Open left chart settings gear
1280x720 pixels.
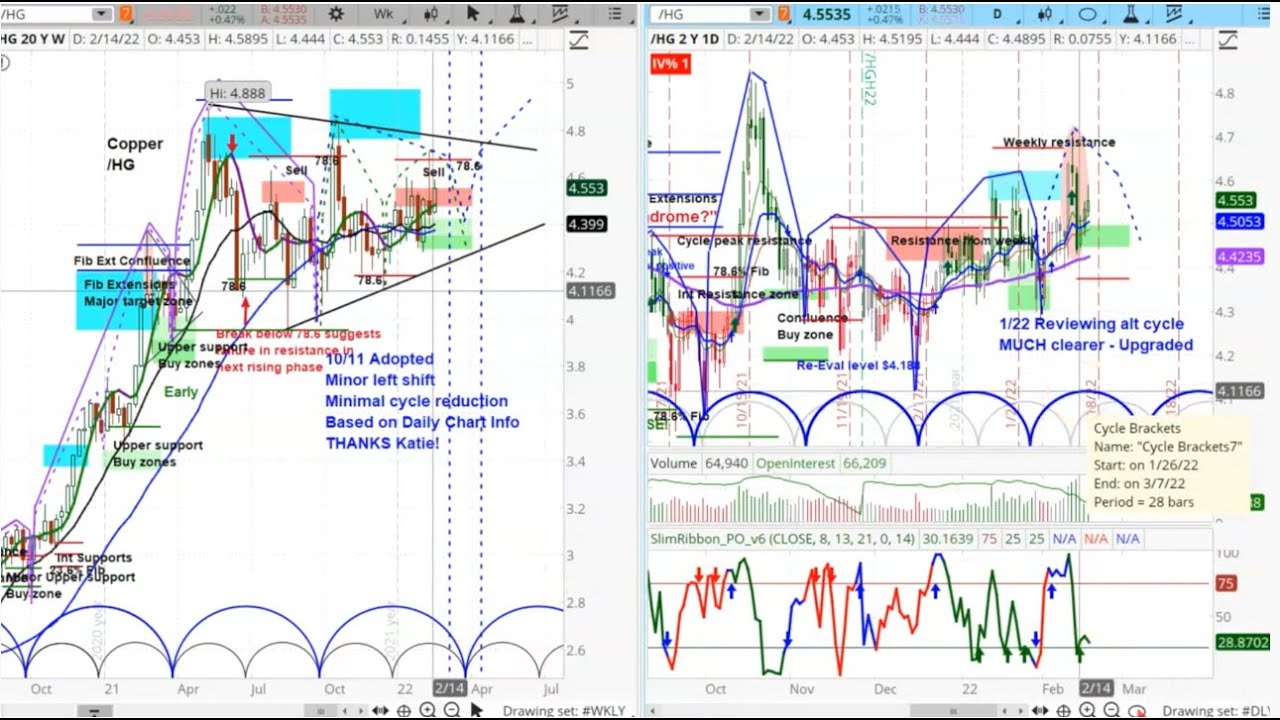(336, 14)
